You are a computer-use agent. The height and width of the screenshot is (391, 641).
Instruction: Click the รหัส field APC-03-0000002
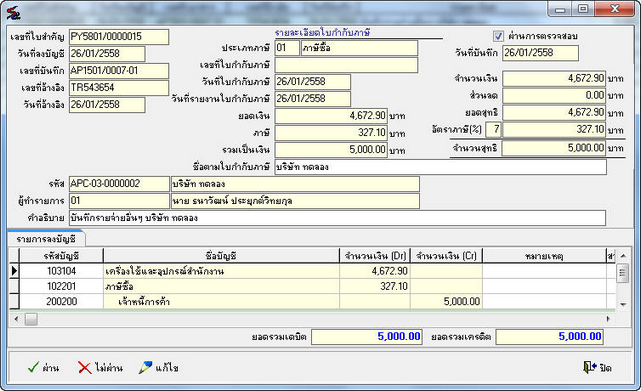119,184
